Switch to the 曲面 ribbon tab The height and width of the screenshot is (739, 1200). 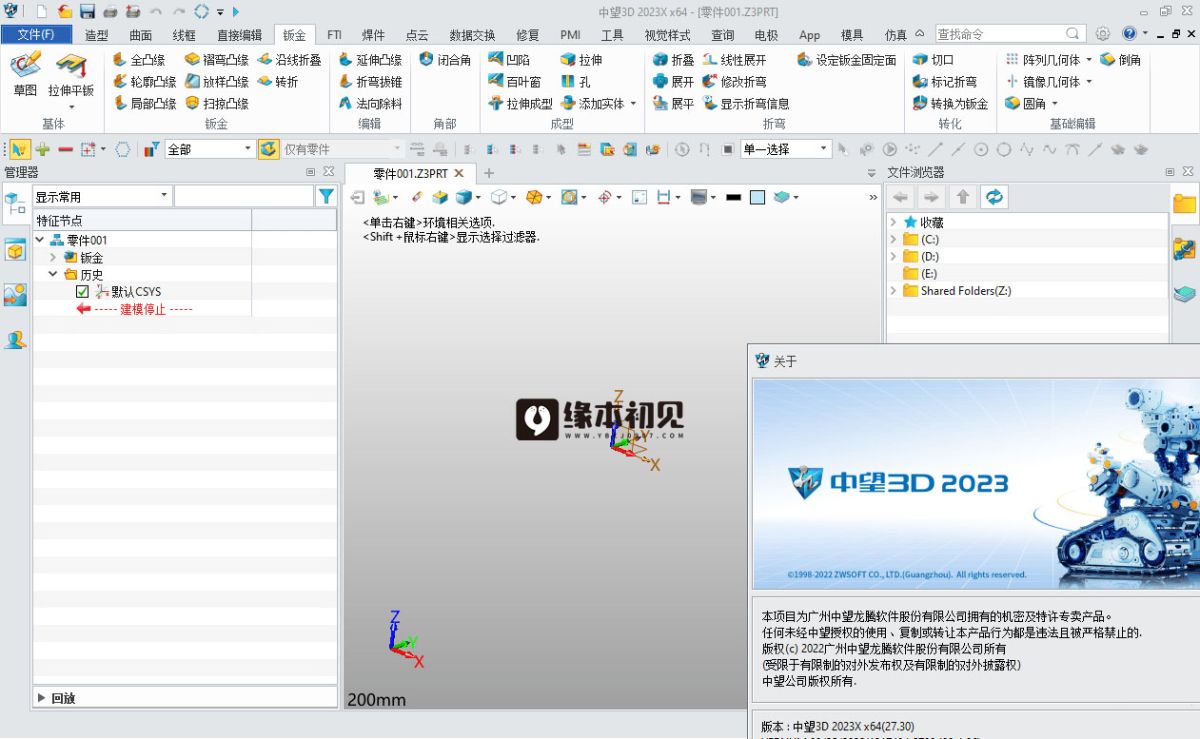tap(141, 35)
